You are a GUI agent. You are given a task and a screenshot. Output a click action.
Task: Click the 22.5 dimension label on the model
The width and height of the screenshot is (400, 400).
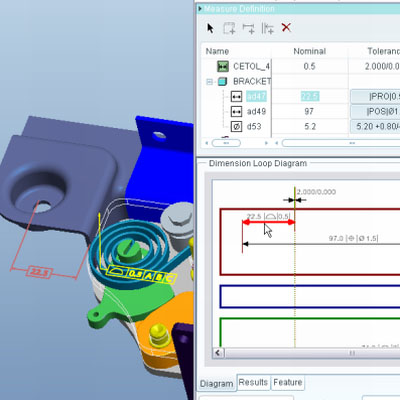pyautogui.click(x=39, y=272)
